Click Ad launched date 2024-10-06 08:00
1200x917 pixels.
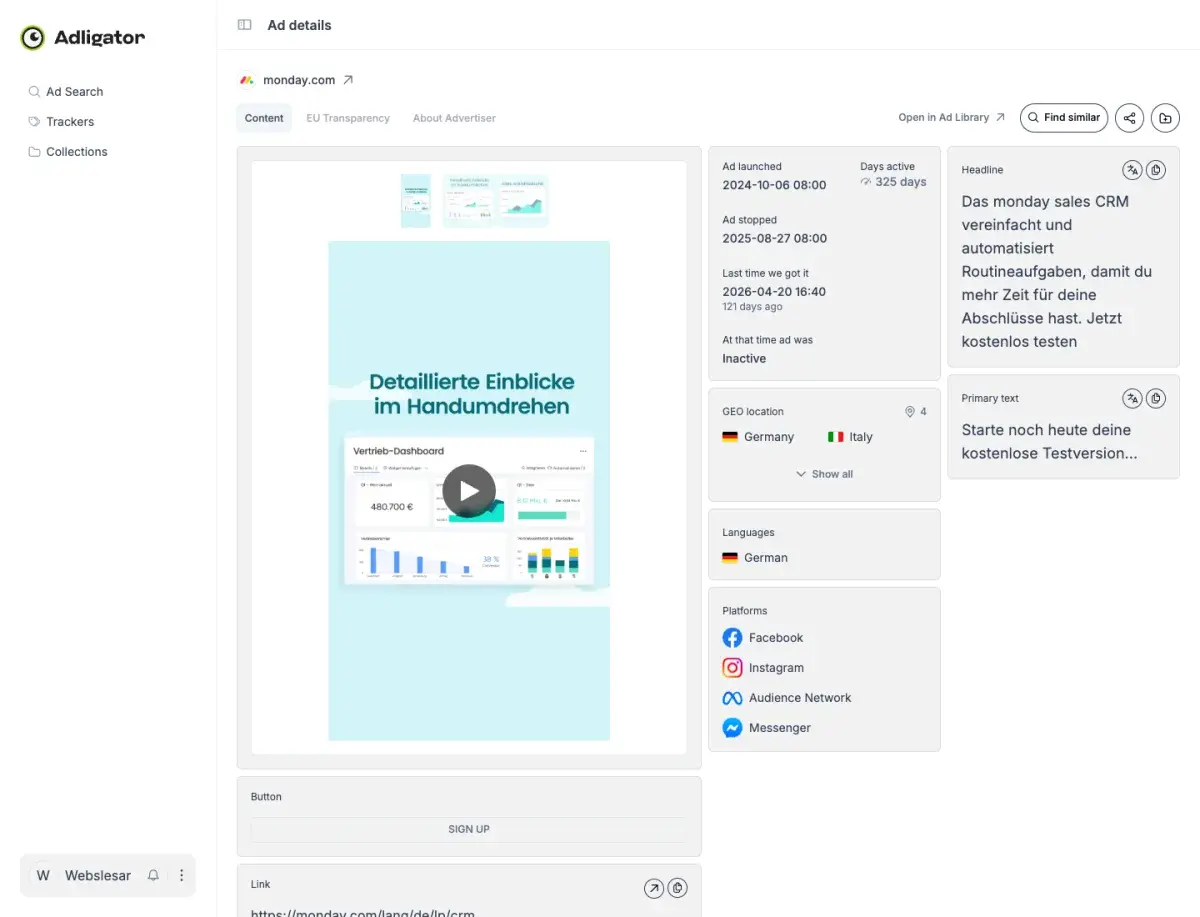(774, 185)
